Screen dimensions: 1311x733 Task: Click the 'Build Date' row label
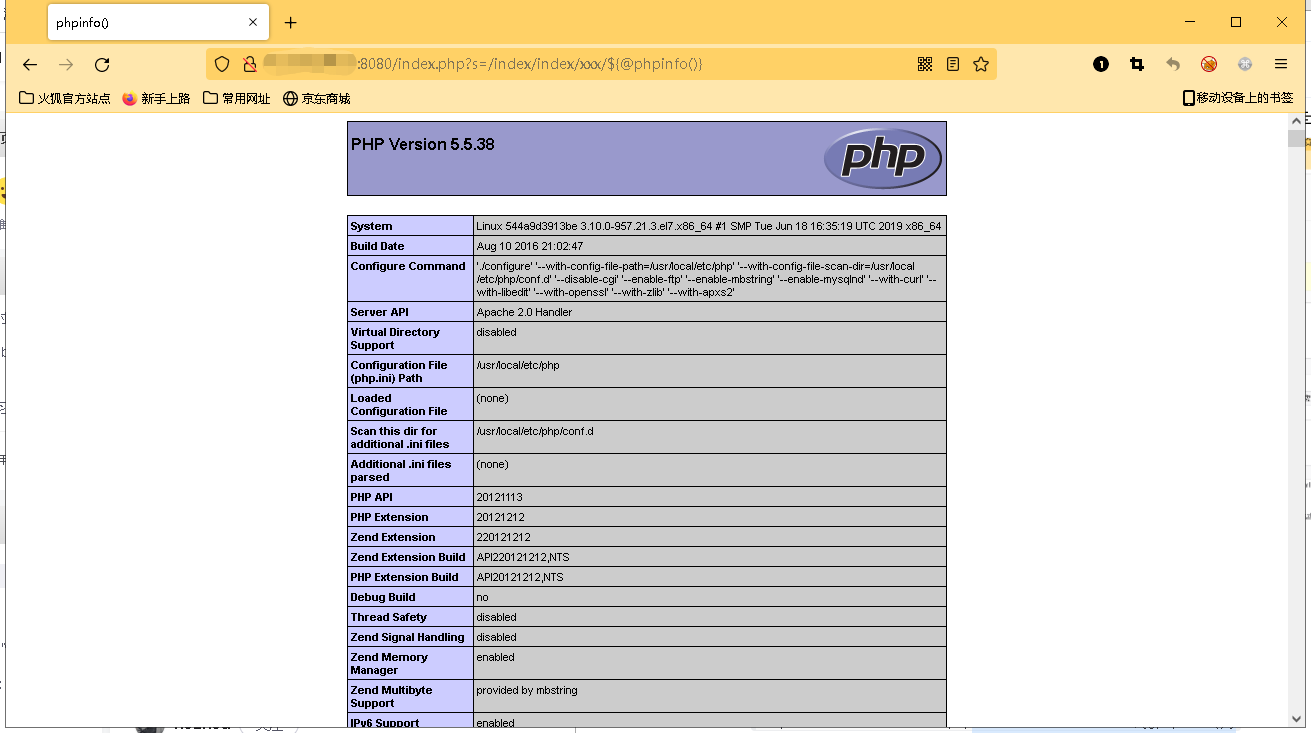pyautogui.click(x=377, y=246)
